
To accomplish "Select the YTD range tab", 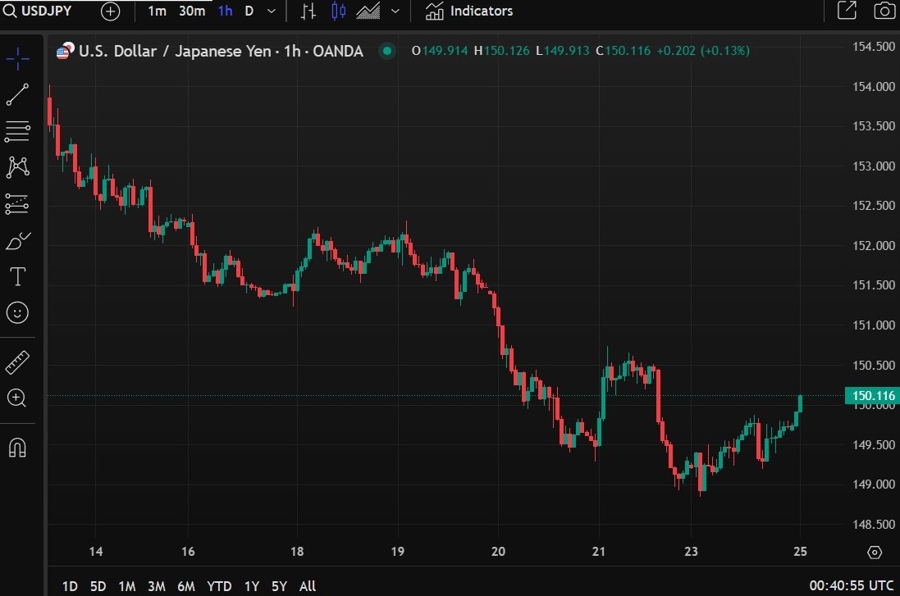I will click(219, 586).
